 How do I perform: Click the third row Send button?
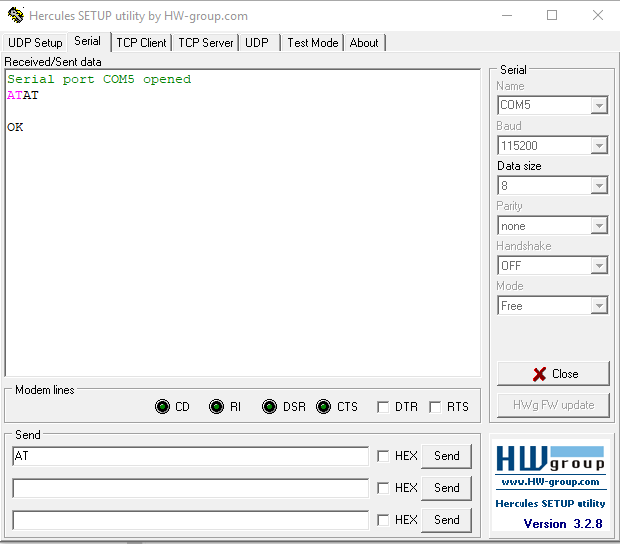pyautogui.click(x=446, y=520)
